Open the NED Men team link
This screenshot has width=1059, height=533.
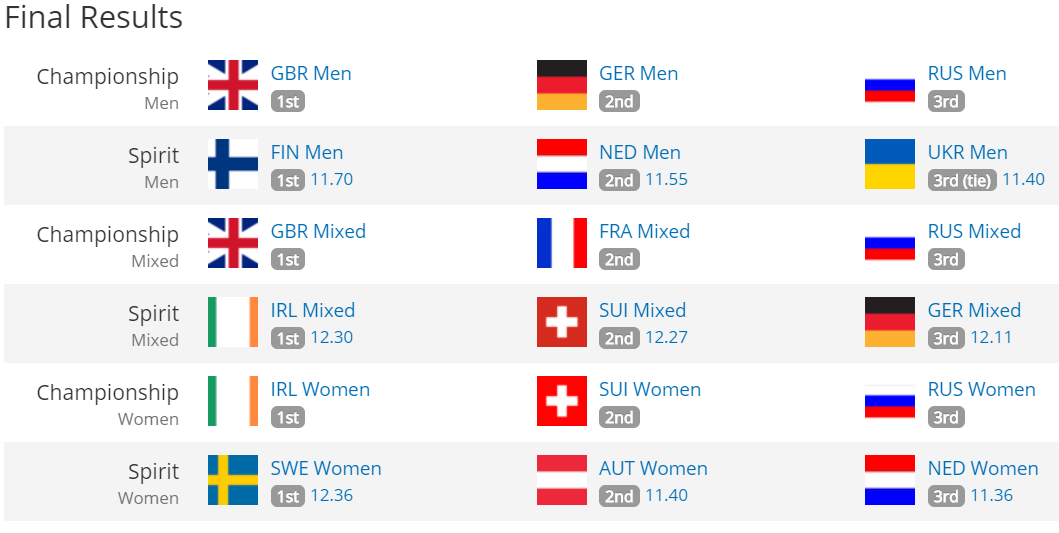(640, 152)
